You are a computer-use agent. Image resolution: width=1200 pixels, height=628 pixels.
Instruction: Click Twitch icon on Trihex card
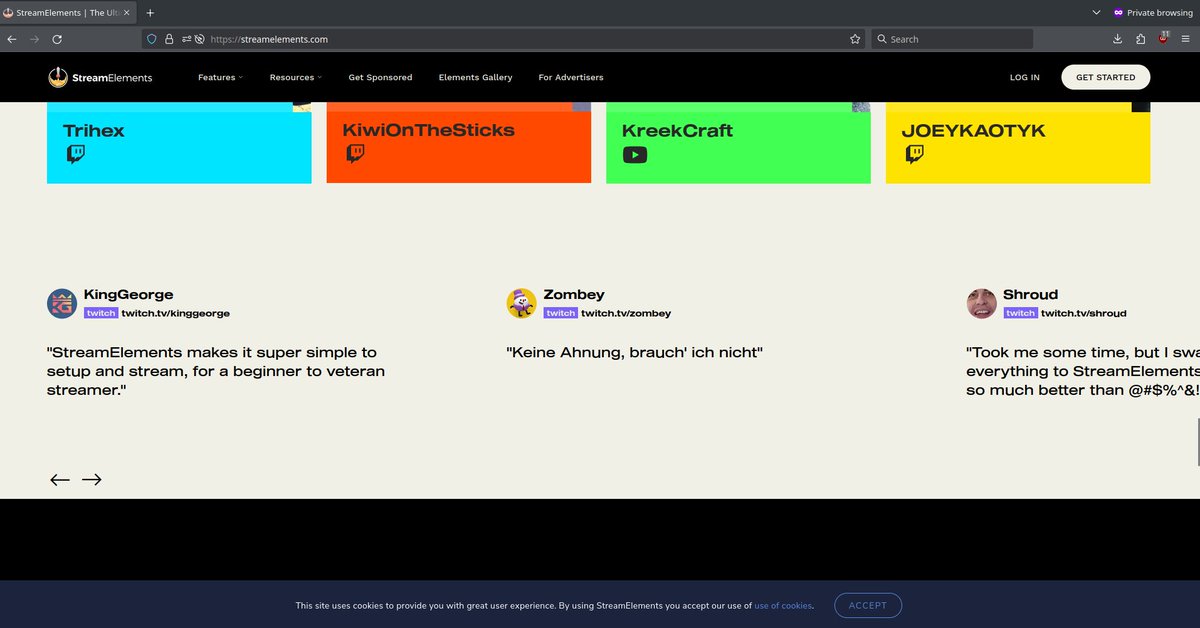(x=76, y=154)
